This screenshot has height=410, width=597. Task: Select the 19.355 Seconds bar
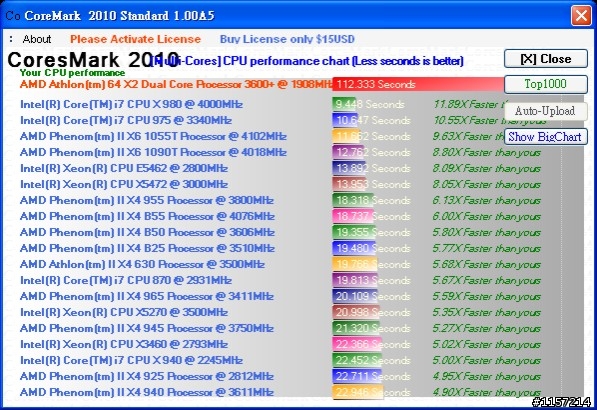(354, 232)
